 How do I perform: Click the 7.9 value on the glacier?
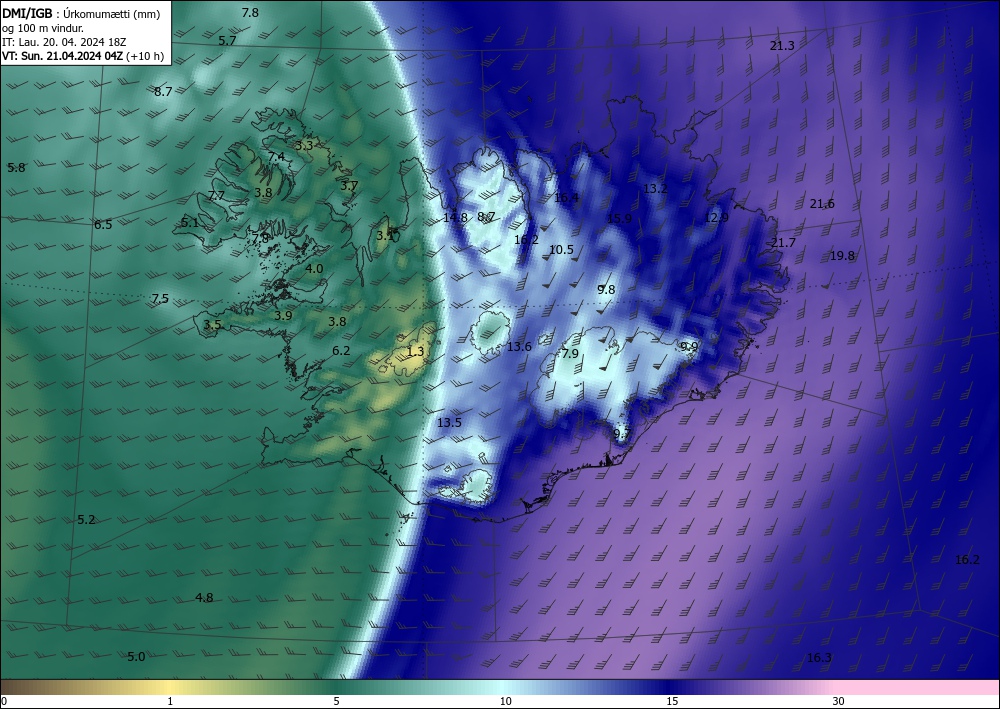click(570, 354)
